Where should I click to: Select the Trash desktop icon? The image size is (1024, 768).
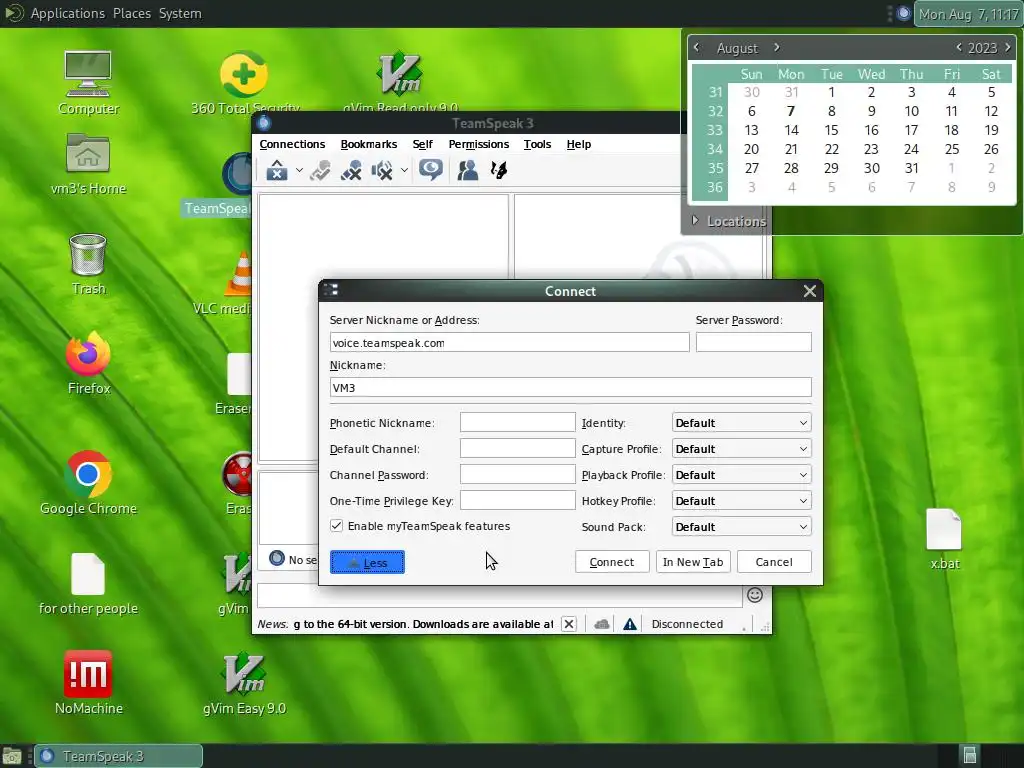(88, 264)
